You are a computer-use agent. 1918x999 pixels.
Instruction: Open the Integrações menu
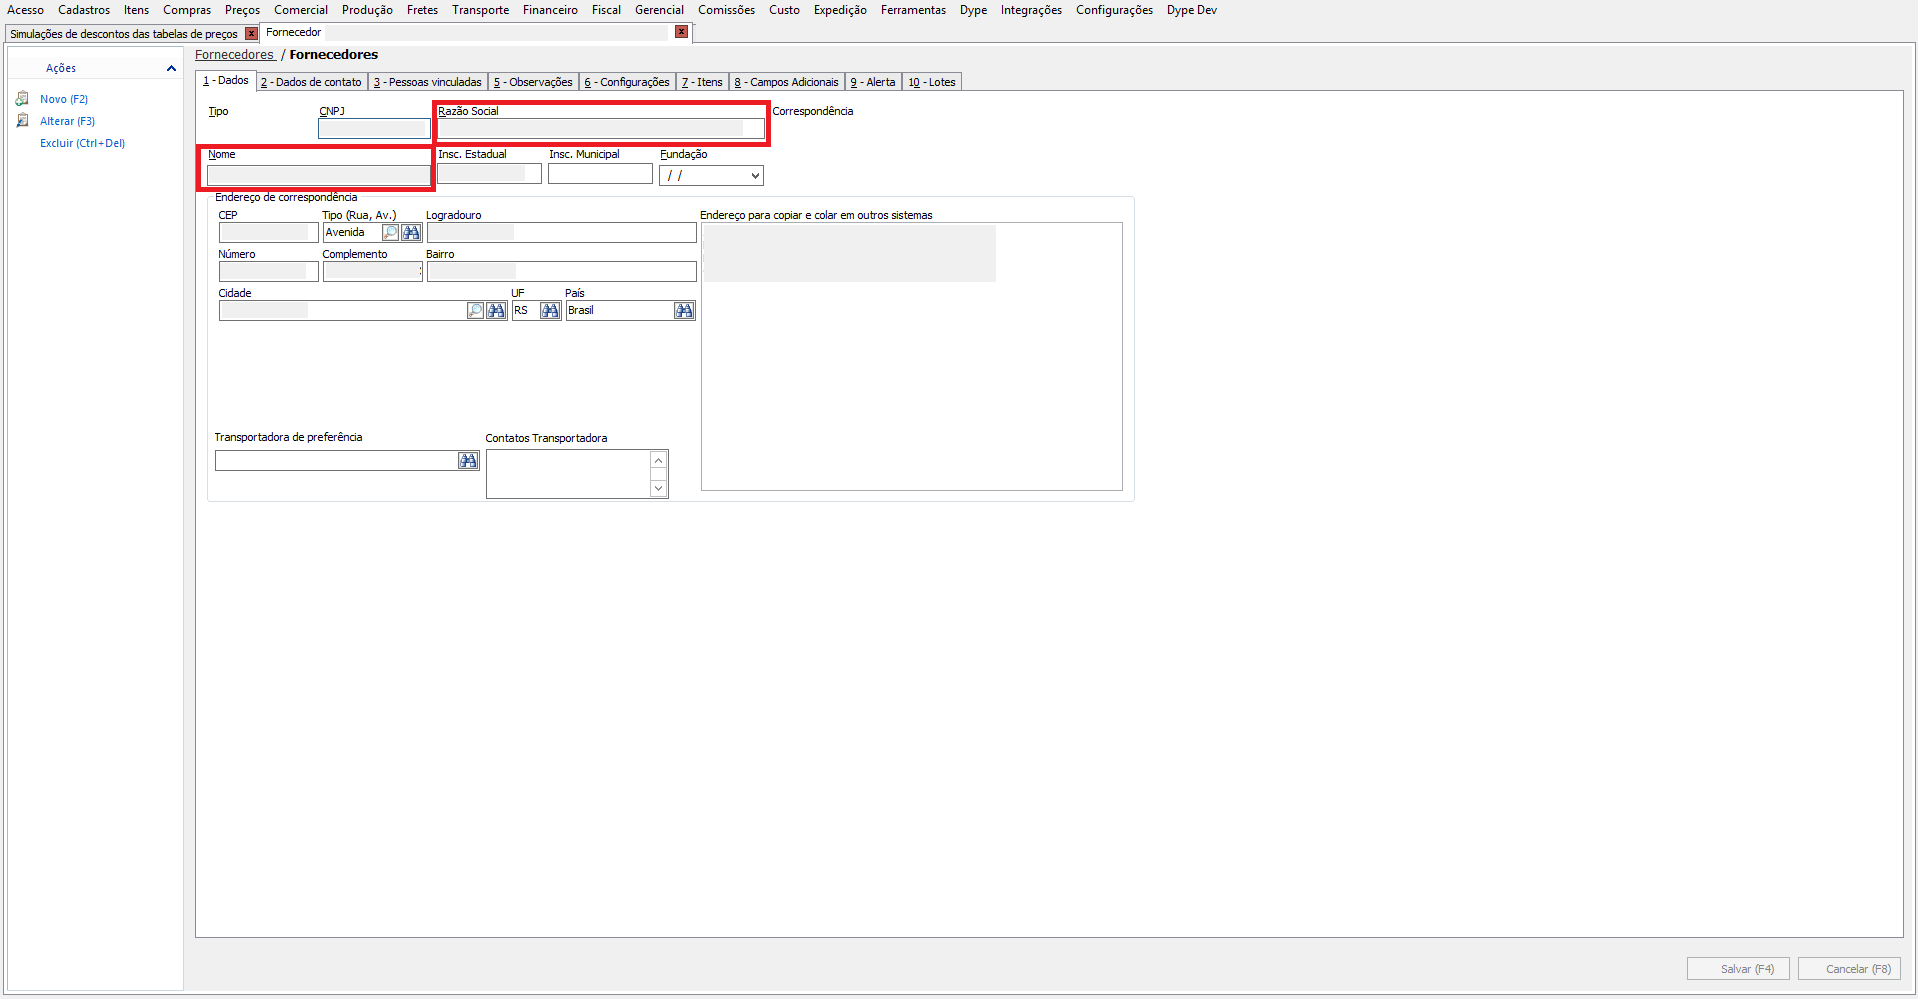coord(1031,10)
